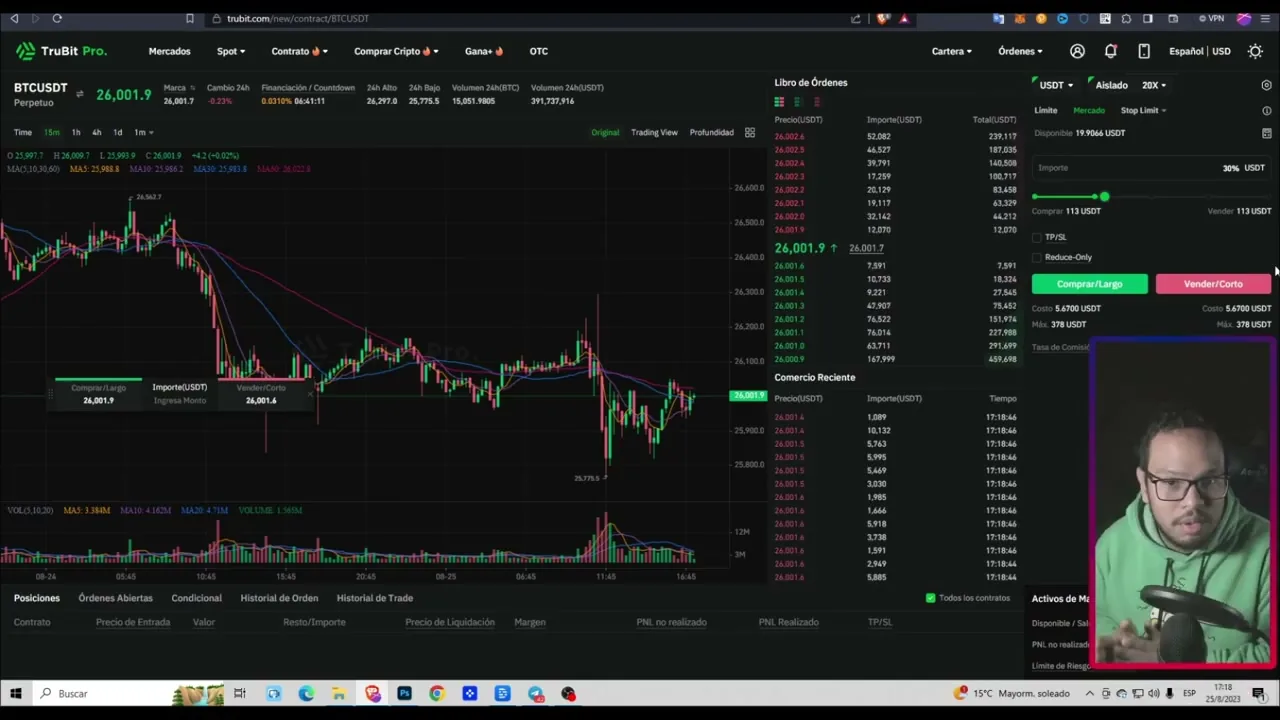Expand the USDT margin currency dropdown

point(1056,85)
